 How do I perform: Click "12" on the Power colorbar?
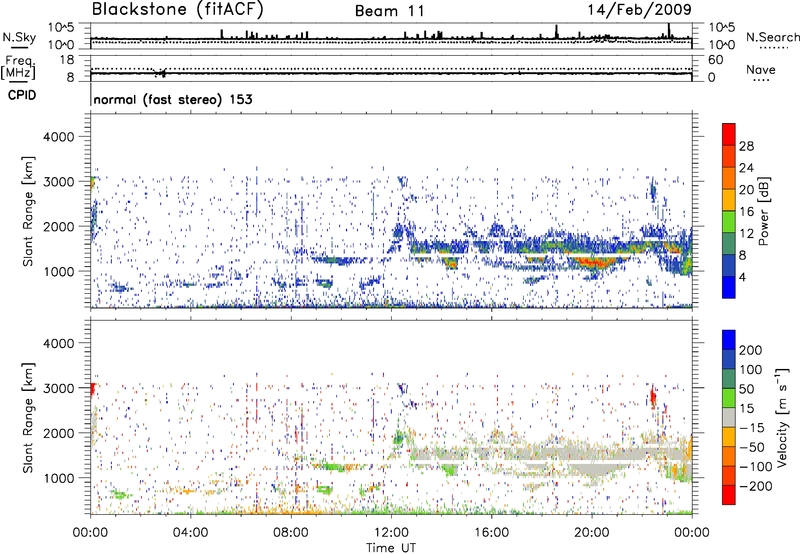[x=746, y=234]
